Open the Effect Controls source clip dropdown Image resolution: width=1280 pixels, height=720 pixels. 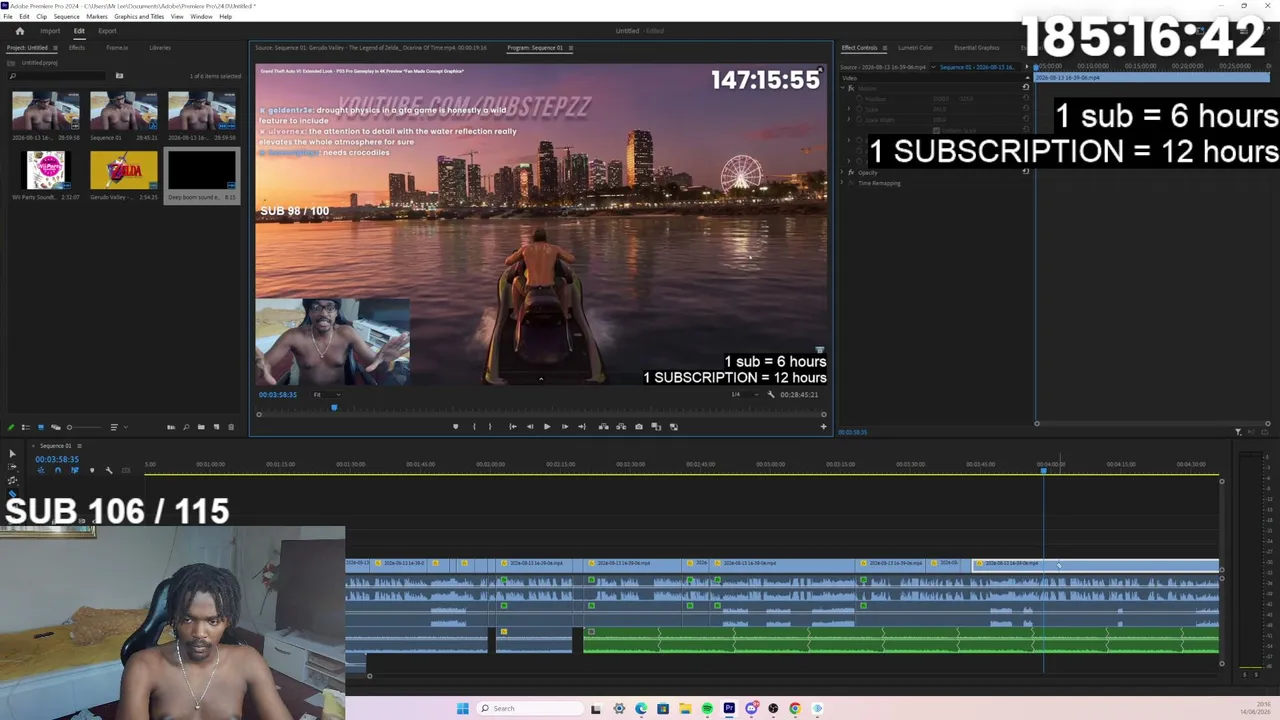(934, 67)
